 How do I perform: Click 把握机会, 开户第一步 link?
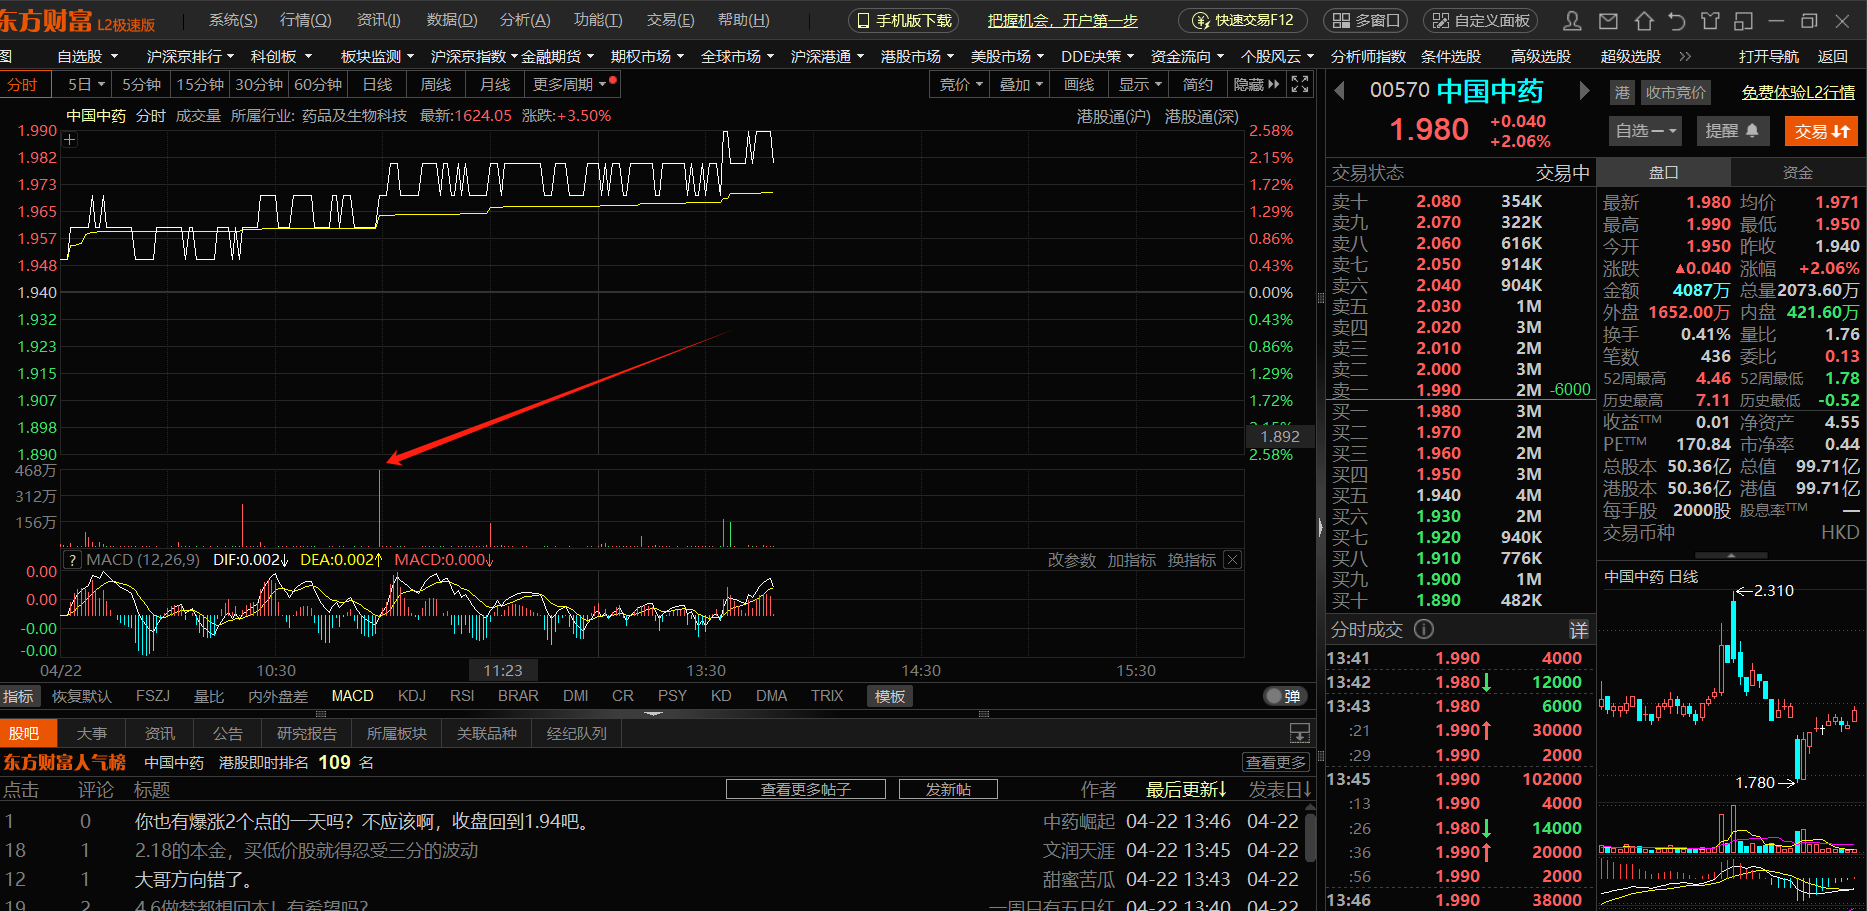tap(1063, 20)
